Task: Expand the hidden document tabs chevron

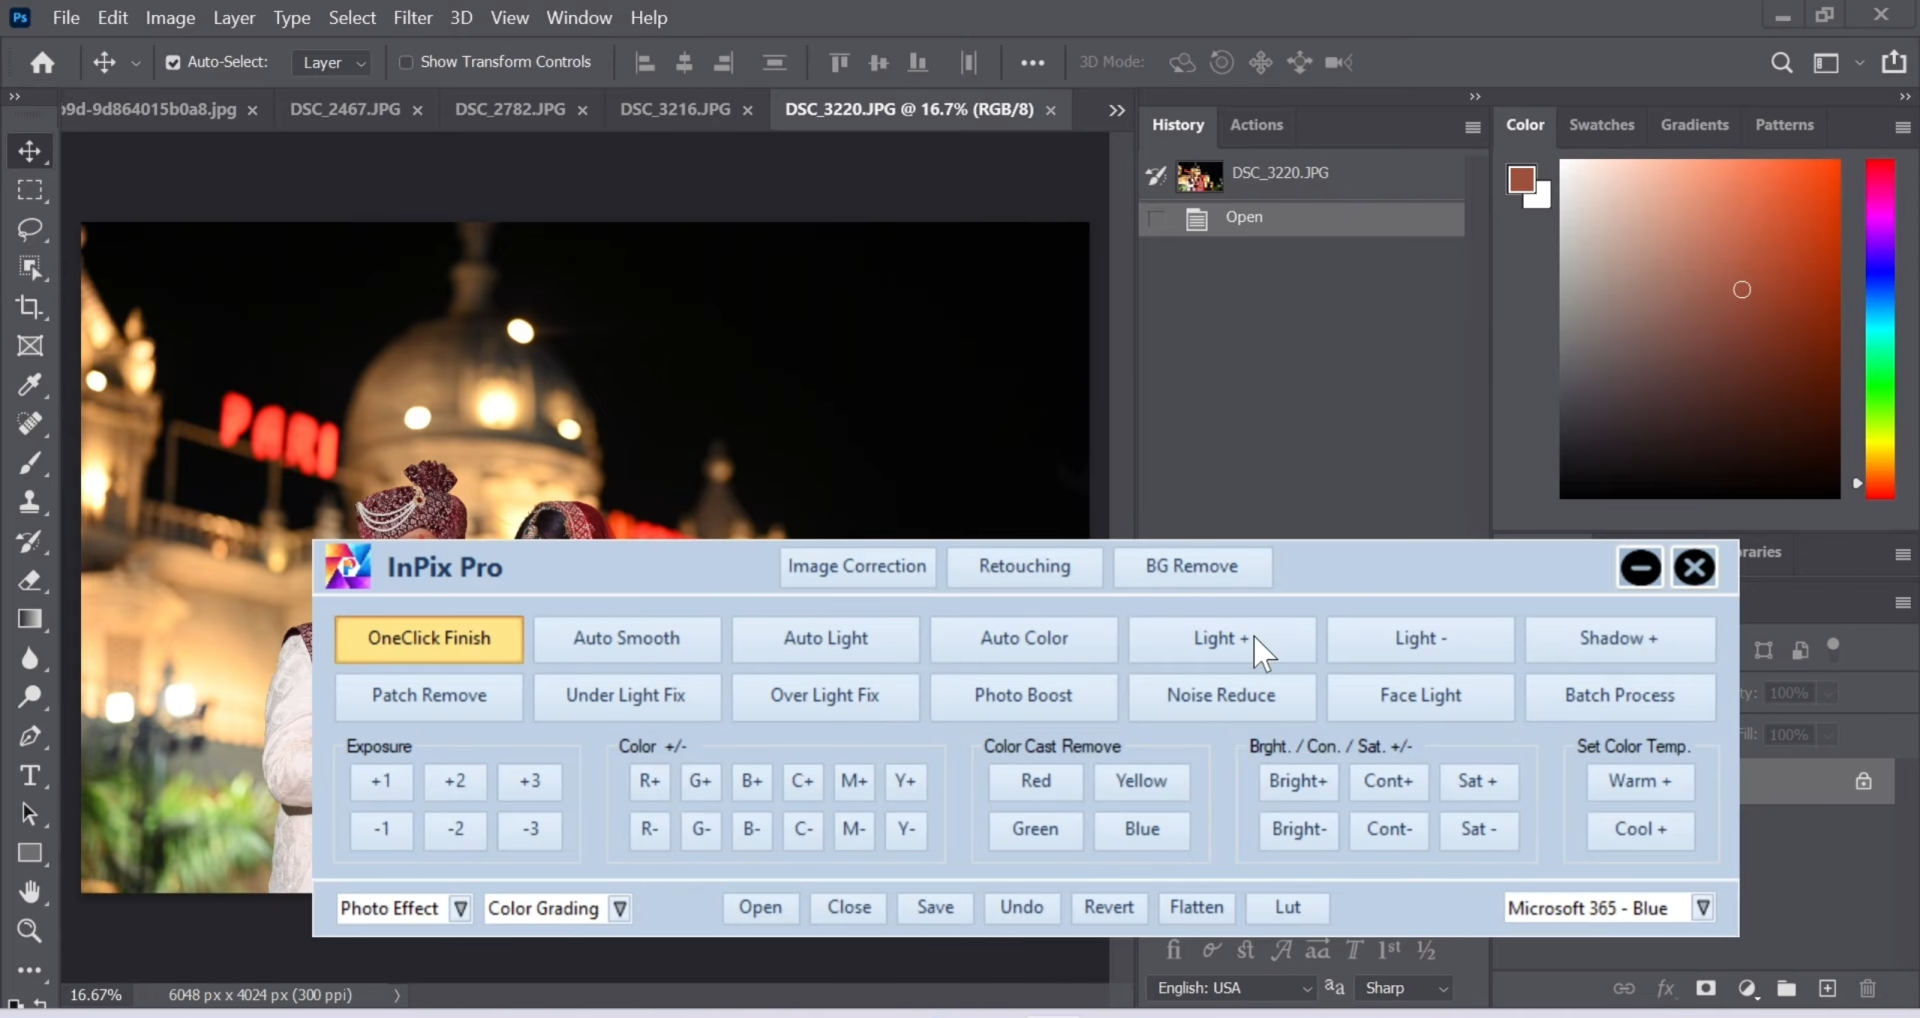Action: [x=1117, y=111]
